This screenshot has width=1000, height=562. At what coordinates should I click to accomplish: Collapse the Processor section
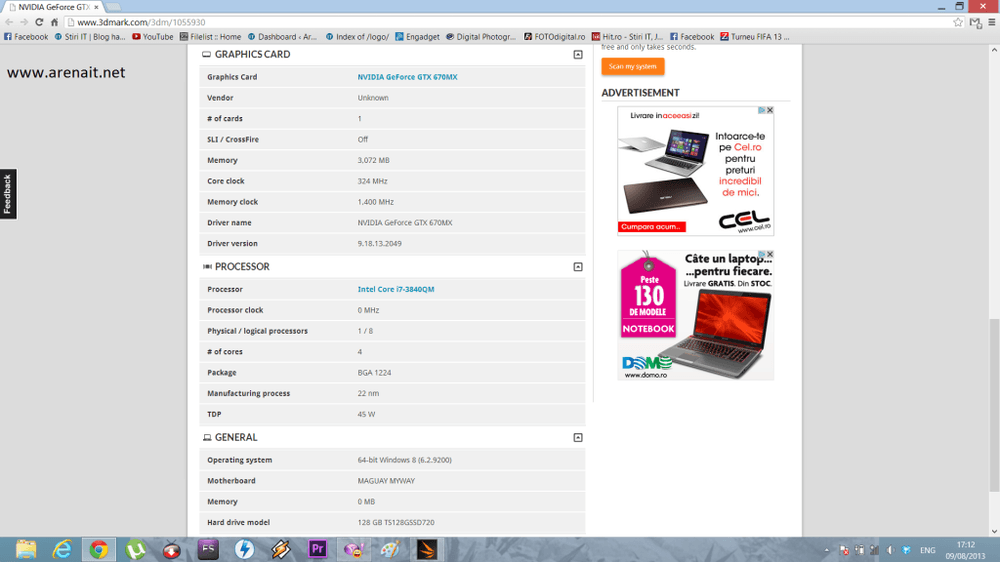tap(578, 267)
